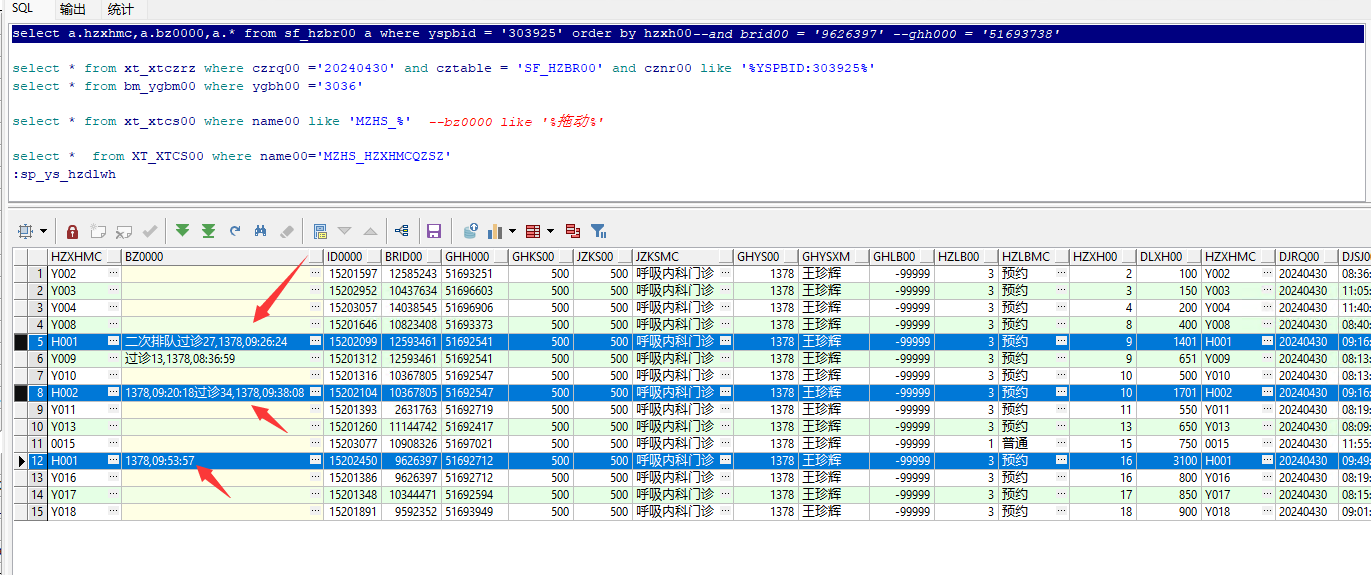Expand the red table view dropdown arrow
The height and width of the screenshot is (575, 1371).
pyautogui.click(x=550, y=231)
